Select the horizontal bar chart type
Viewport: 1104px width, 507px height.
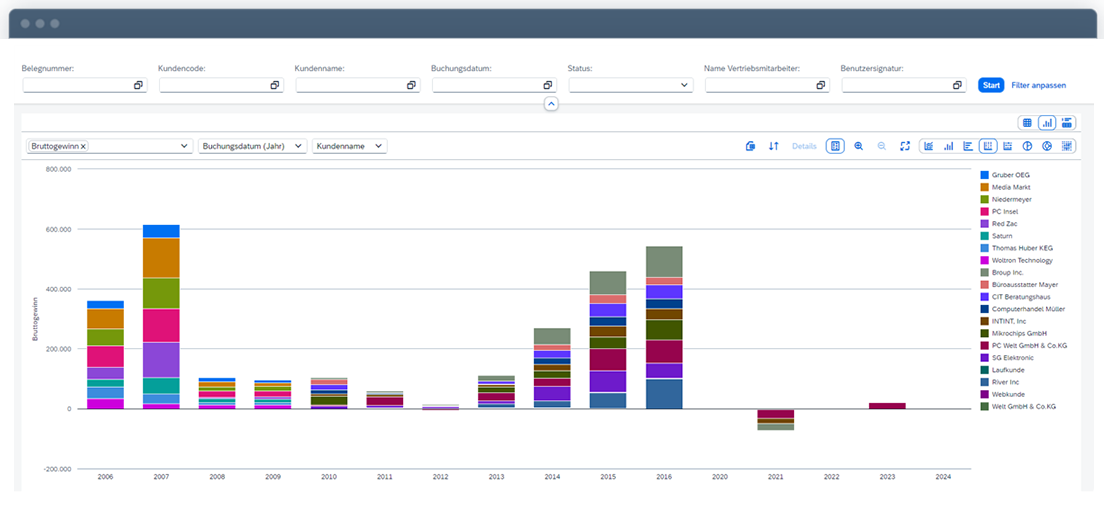[968, 146]
